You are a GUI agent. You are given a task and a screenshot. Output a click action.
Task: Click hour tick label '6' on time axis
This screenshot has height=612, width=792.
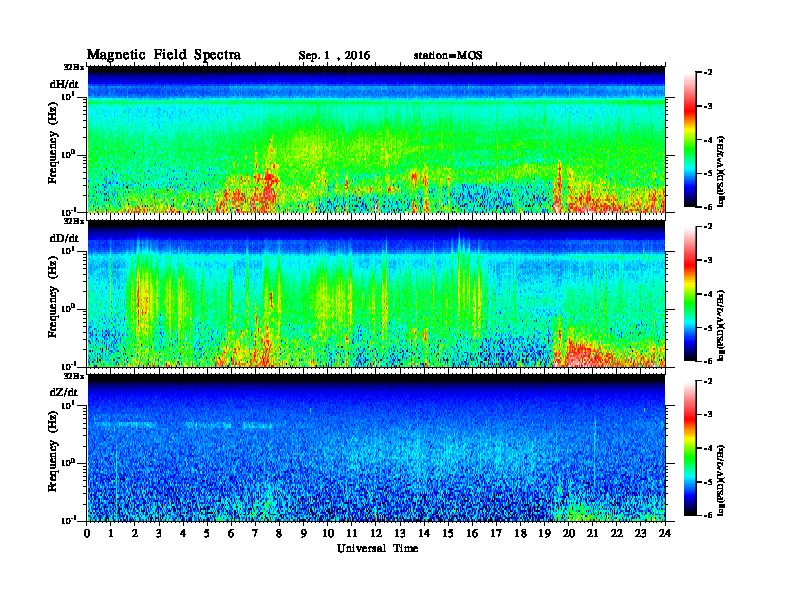tap(231, 533)
